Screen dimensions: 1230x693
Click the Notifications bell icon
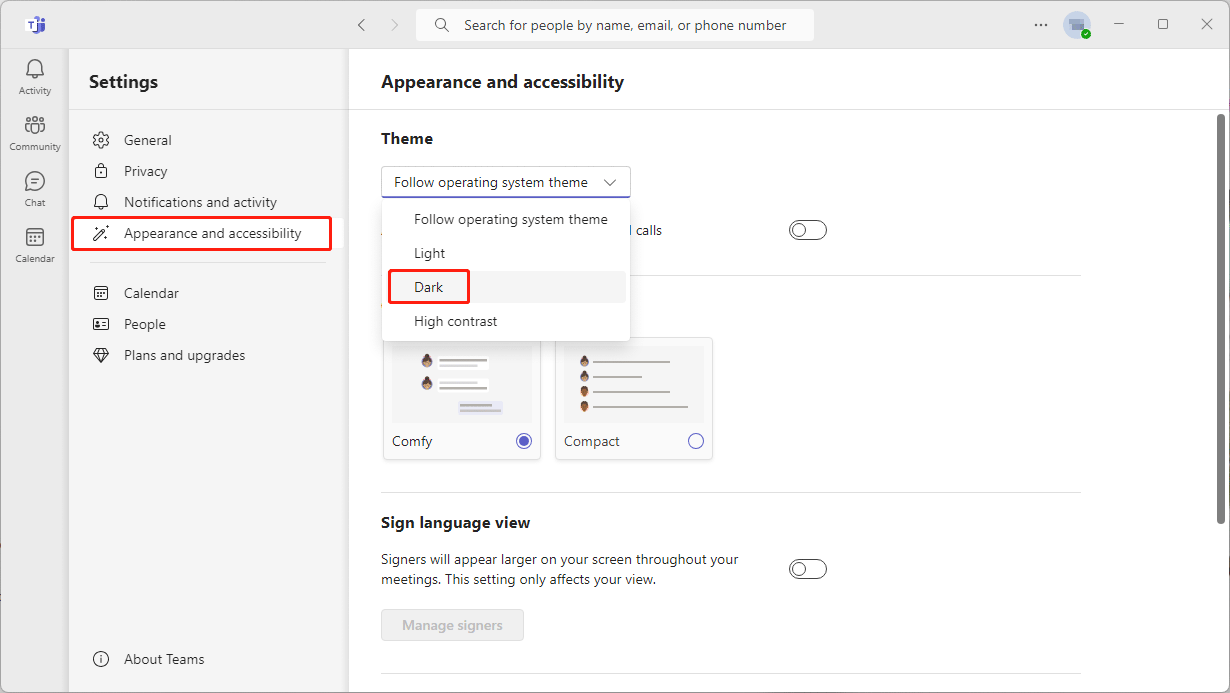(101, 201)
